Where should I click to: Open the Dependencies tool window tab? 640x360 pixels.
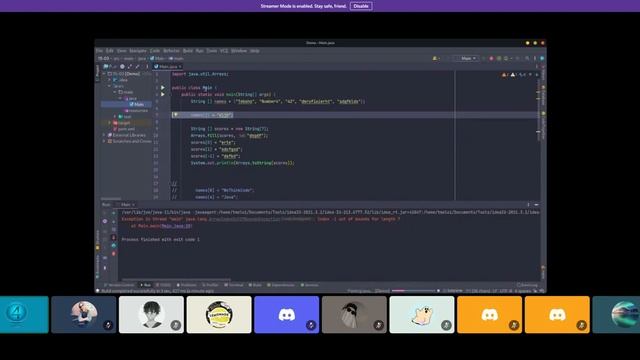281,285
